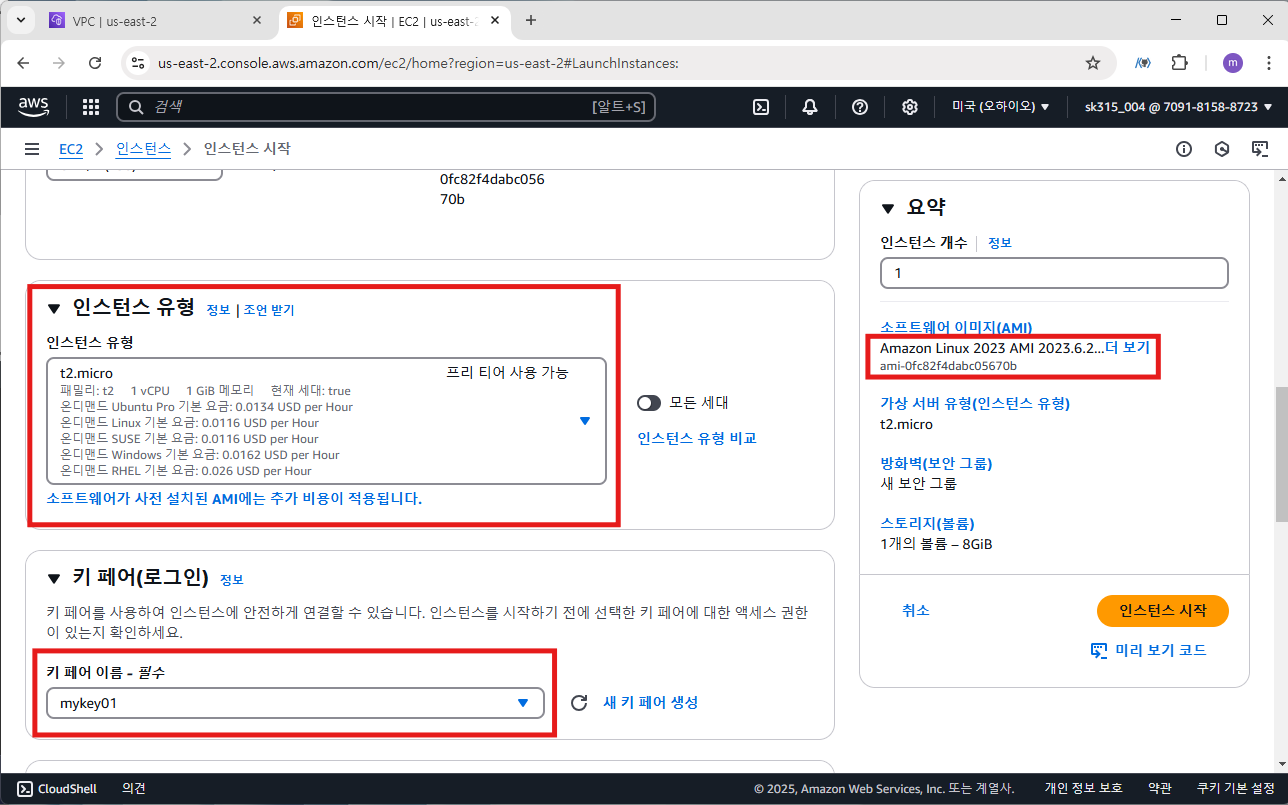
Task: Click the 인스턴스 시작 launch button
Action: pos(1163,611)
